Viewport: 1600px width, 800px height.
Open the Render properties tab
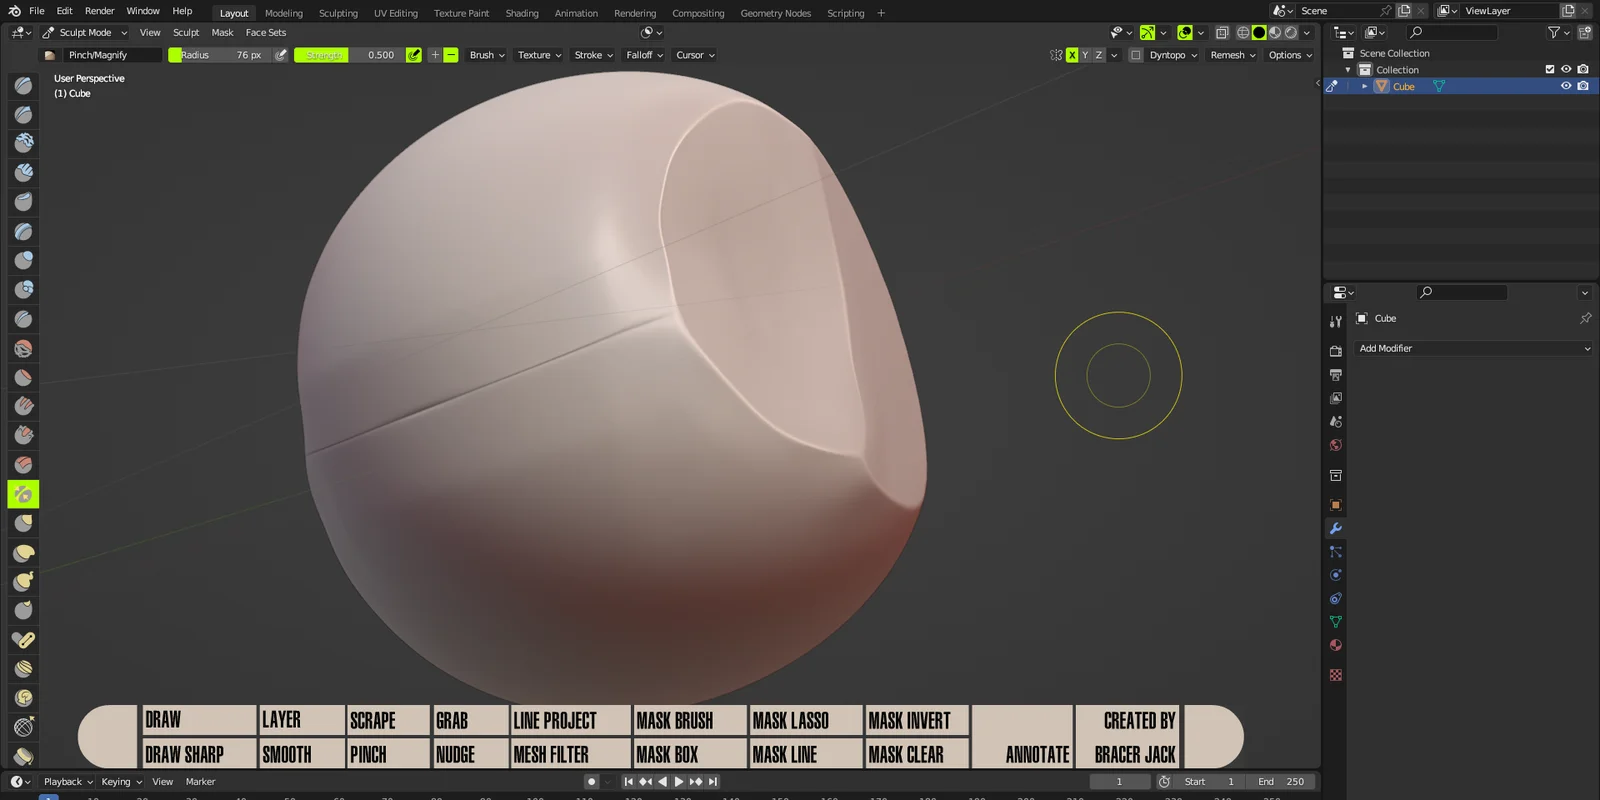click(x=1335, y=351)
